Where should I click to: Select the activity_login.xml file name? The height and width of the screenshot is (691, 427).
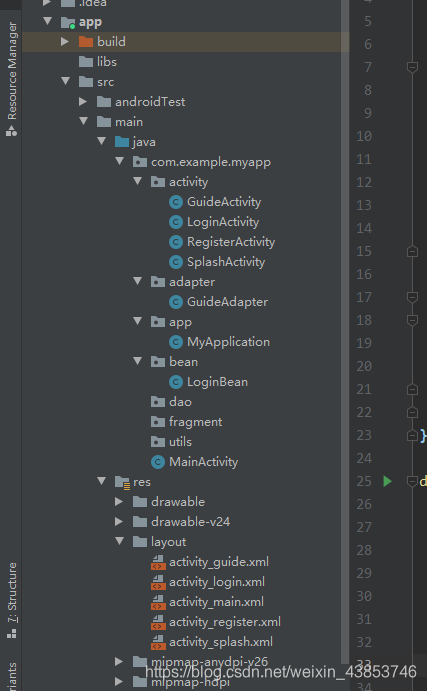[217, 582]
